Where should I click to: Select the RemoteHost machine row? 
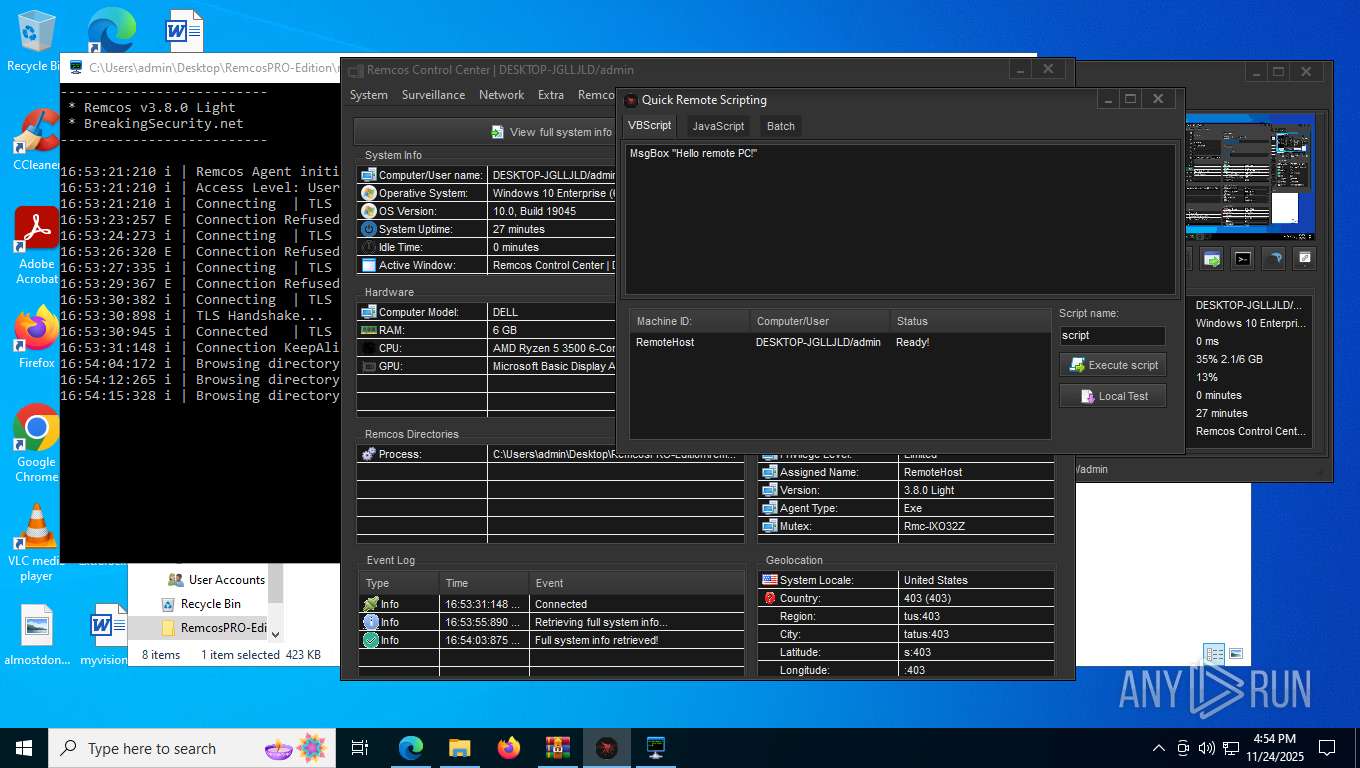point(840,342)
